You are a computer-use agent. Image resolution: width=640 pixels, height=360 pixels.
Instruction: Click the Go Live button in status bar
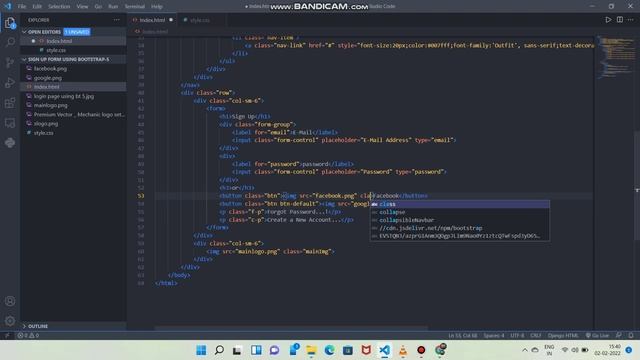[x=597, y=336]
